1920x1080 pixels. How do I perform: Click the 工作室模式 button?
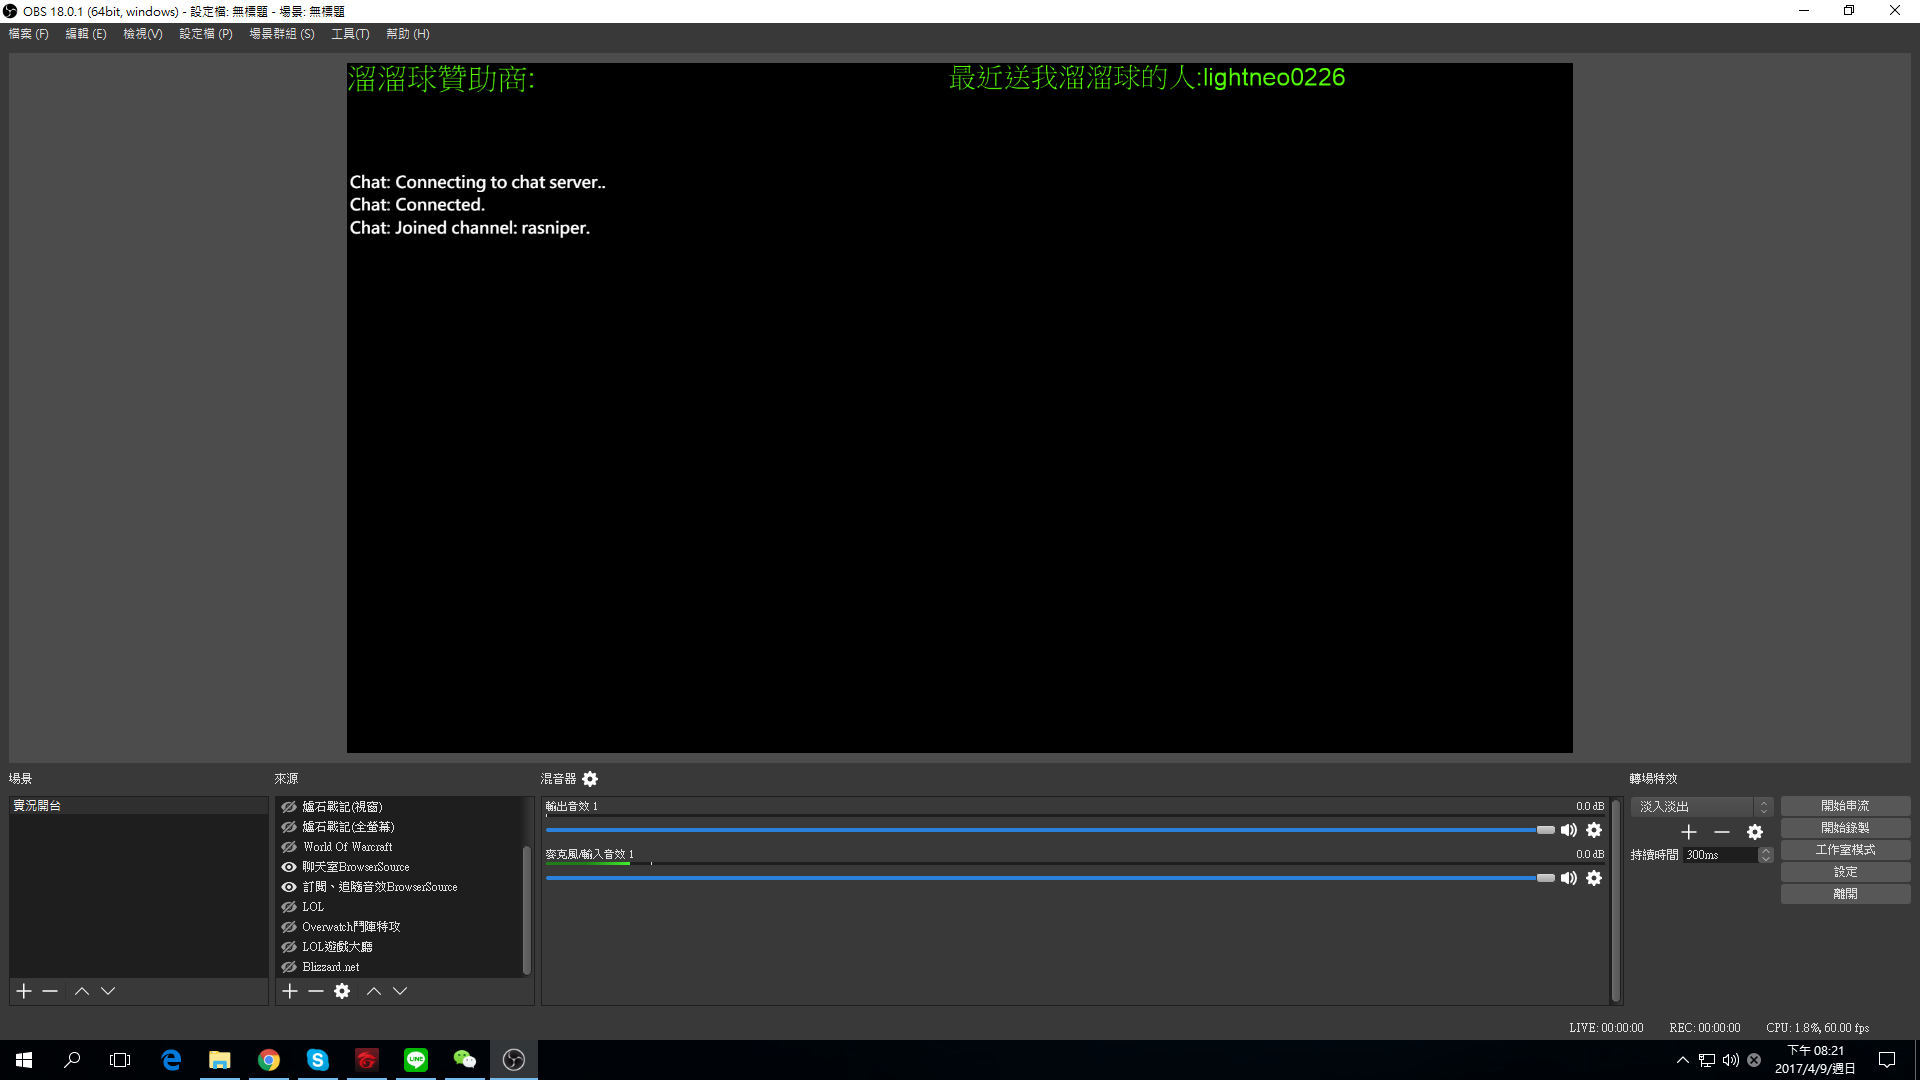(1845, 850)
